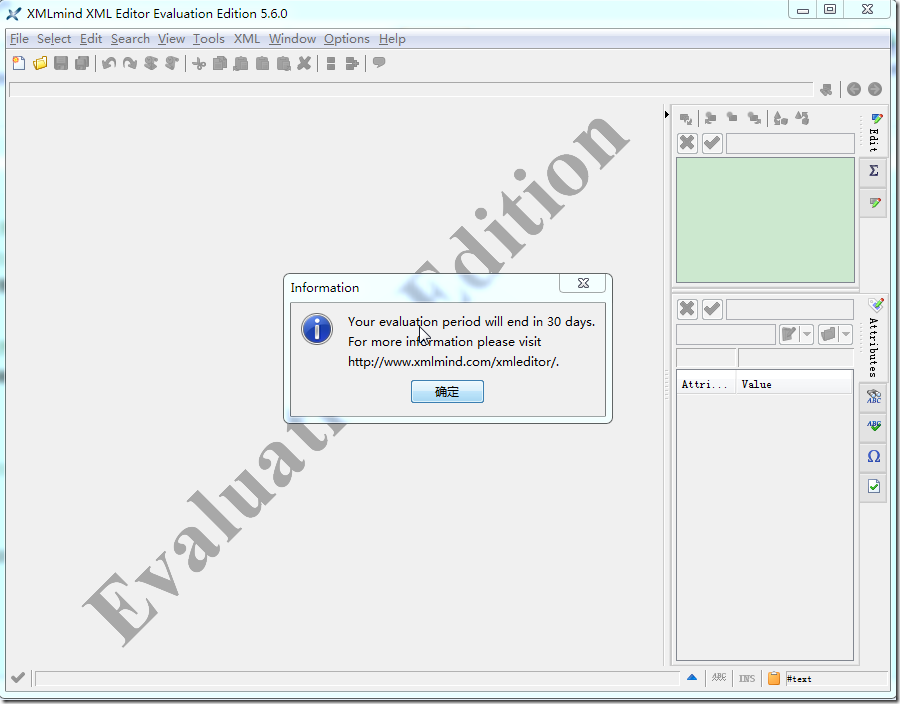Click the orange clipboard status icon
Screen dimensions: 900x704
(774, 678)
